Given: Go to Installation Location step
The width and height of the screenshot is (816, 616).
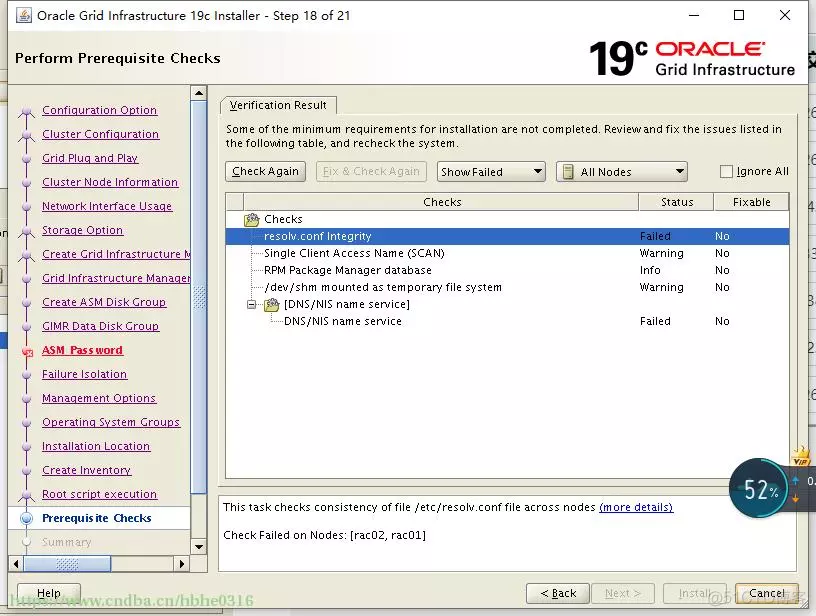Looking at the screenshot, I should (96, 446).
